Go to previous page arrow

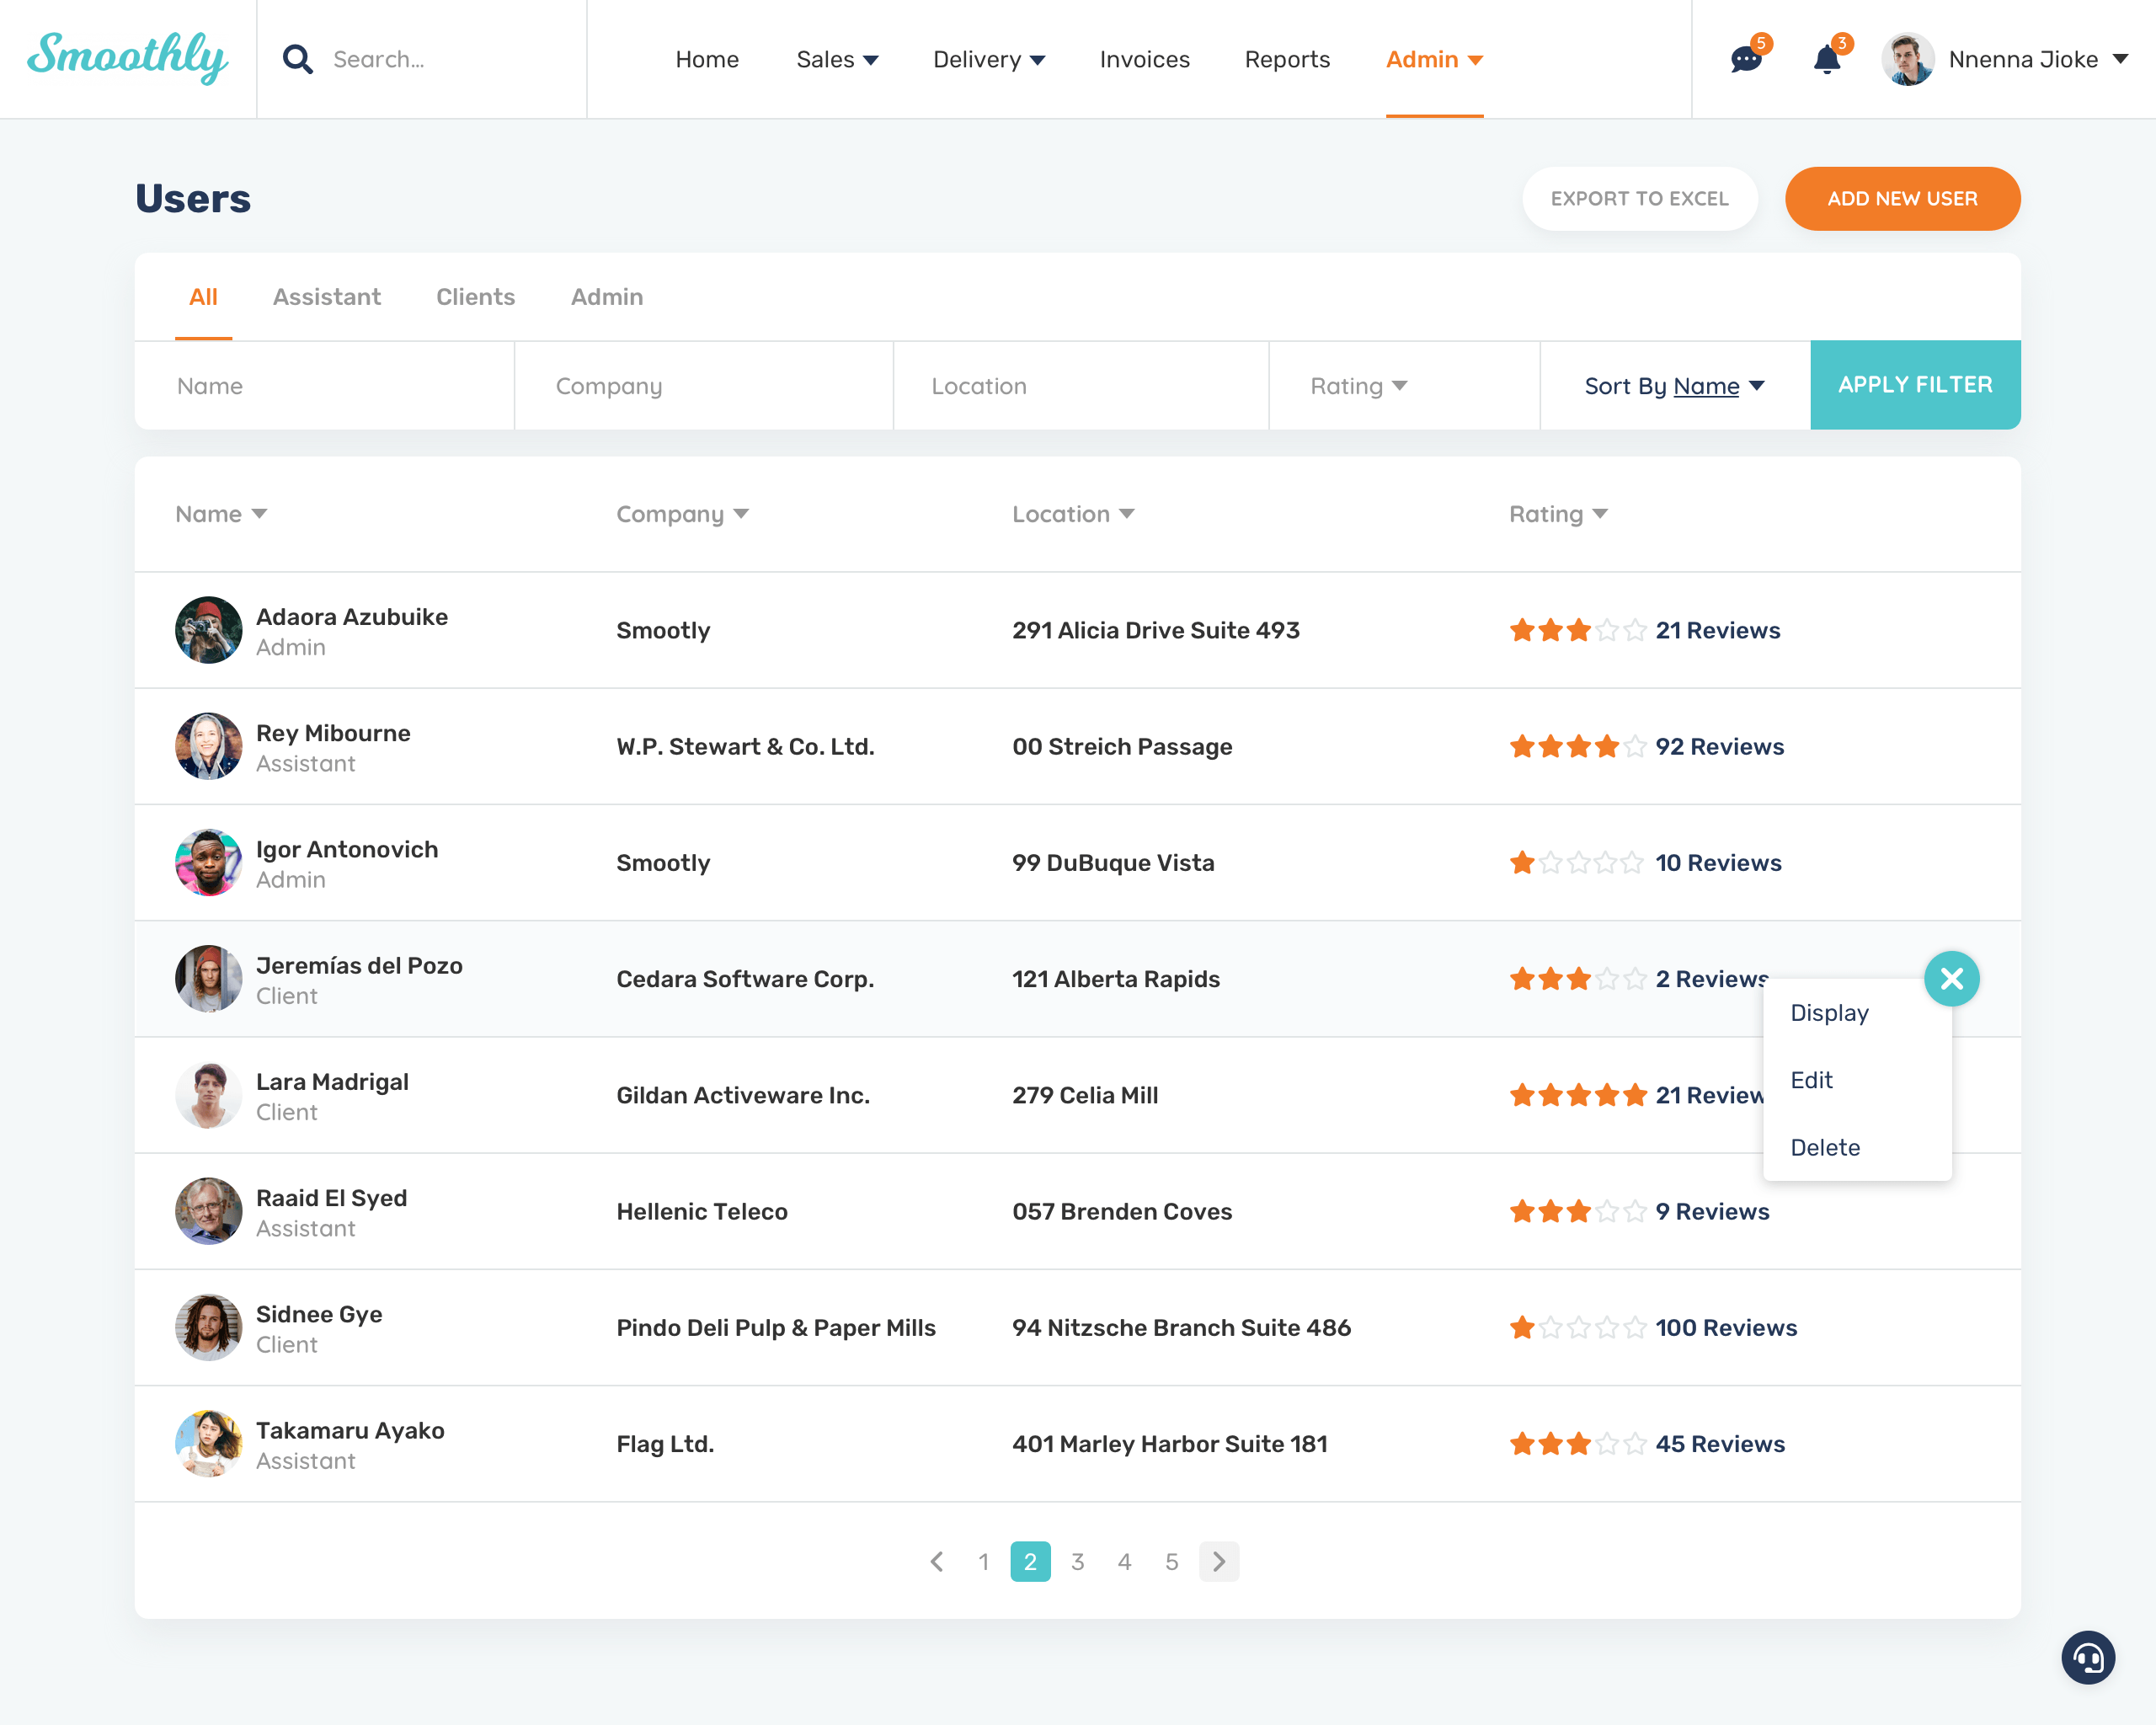pos(937,1561)
